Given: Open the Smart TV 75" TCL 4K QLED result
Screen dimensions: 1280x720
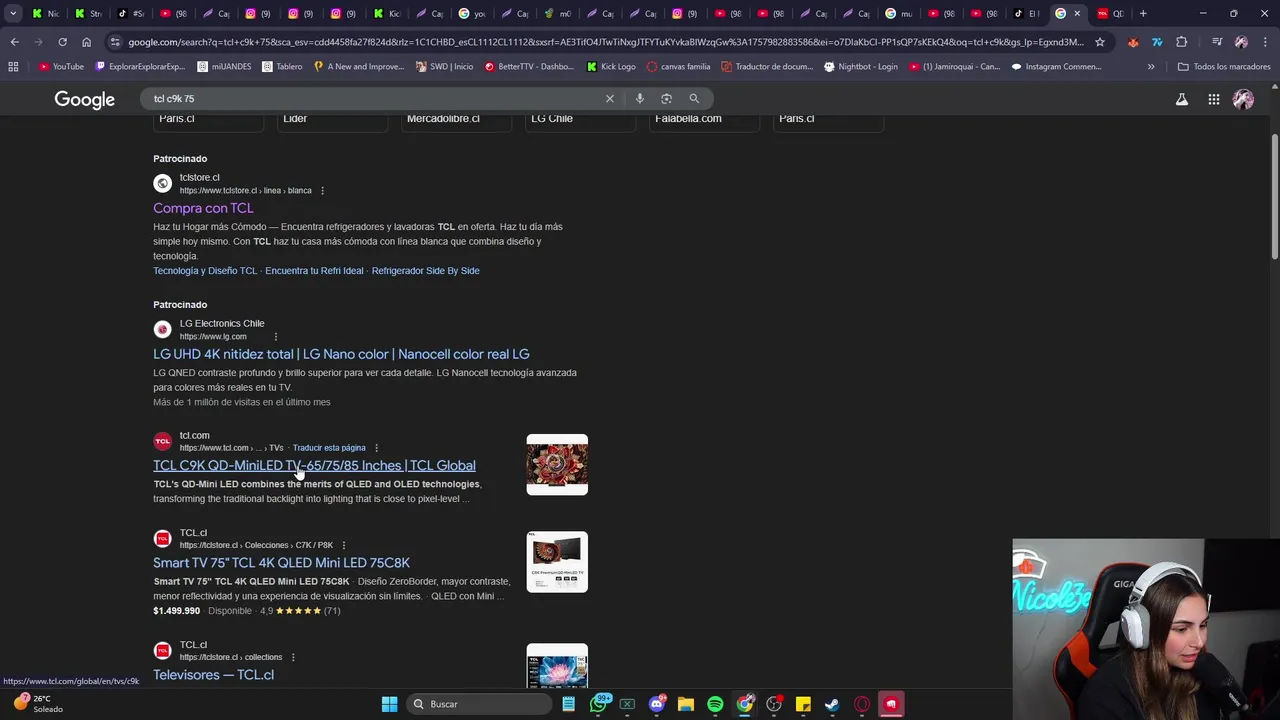Looking at the screenshot, I should click(281, 562).
